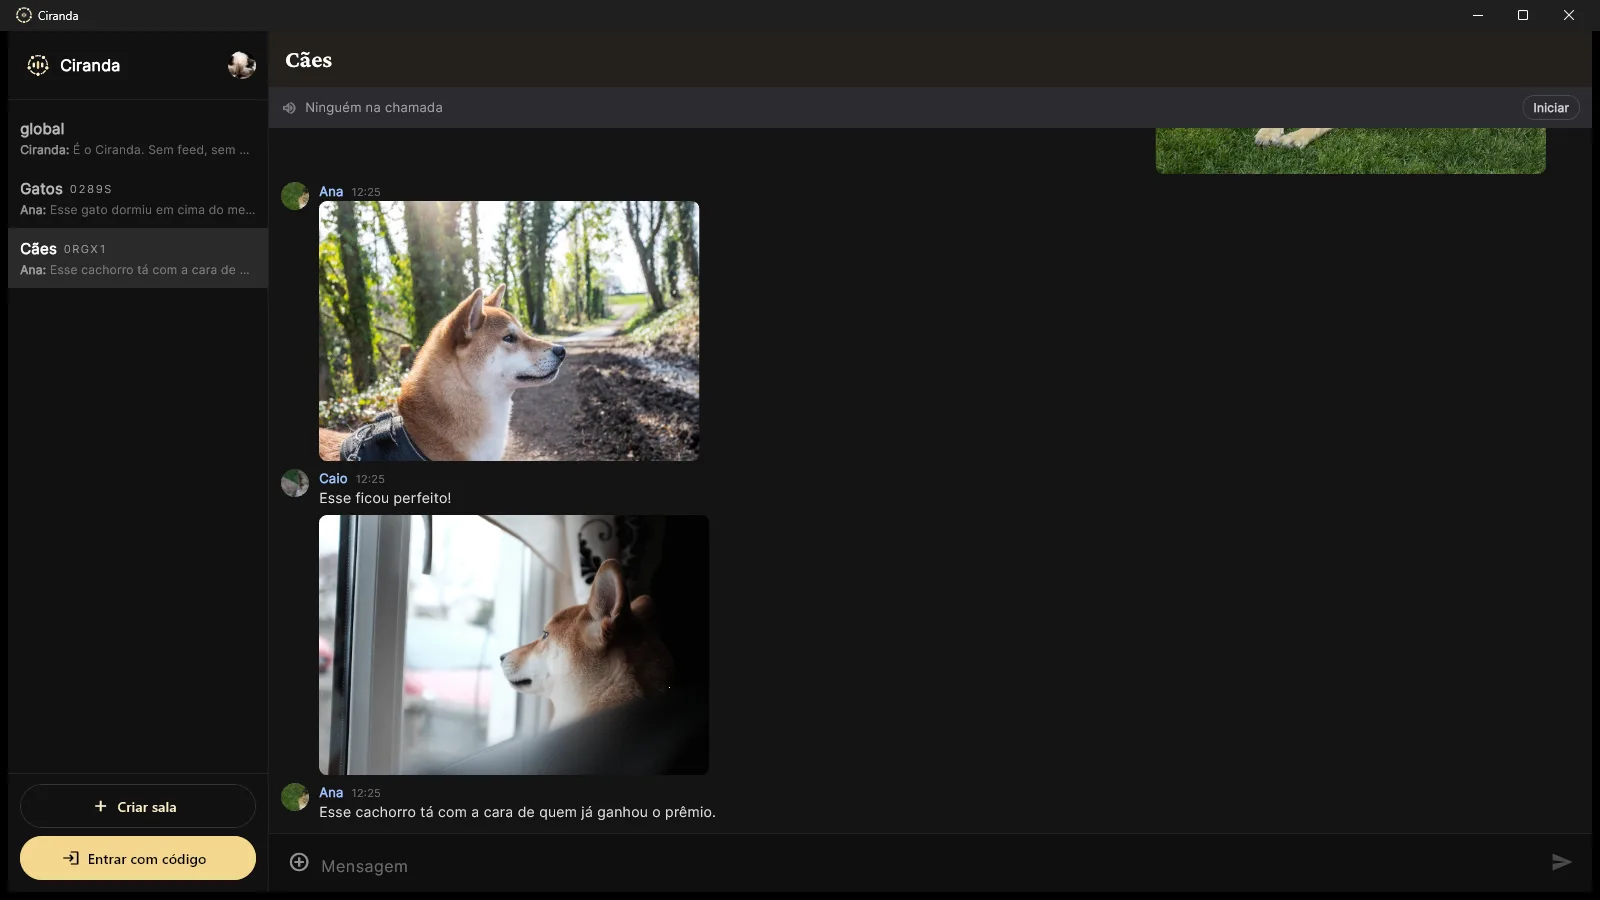Click the Cães room title header
This screenshot has width=1600, height=900.
pyautogui.click(x=308, y=60)
